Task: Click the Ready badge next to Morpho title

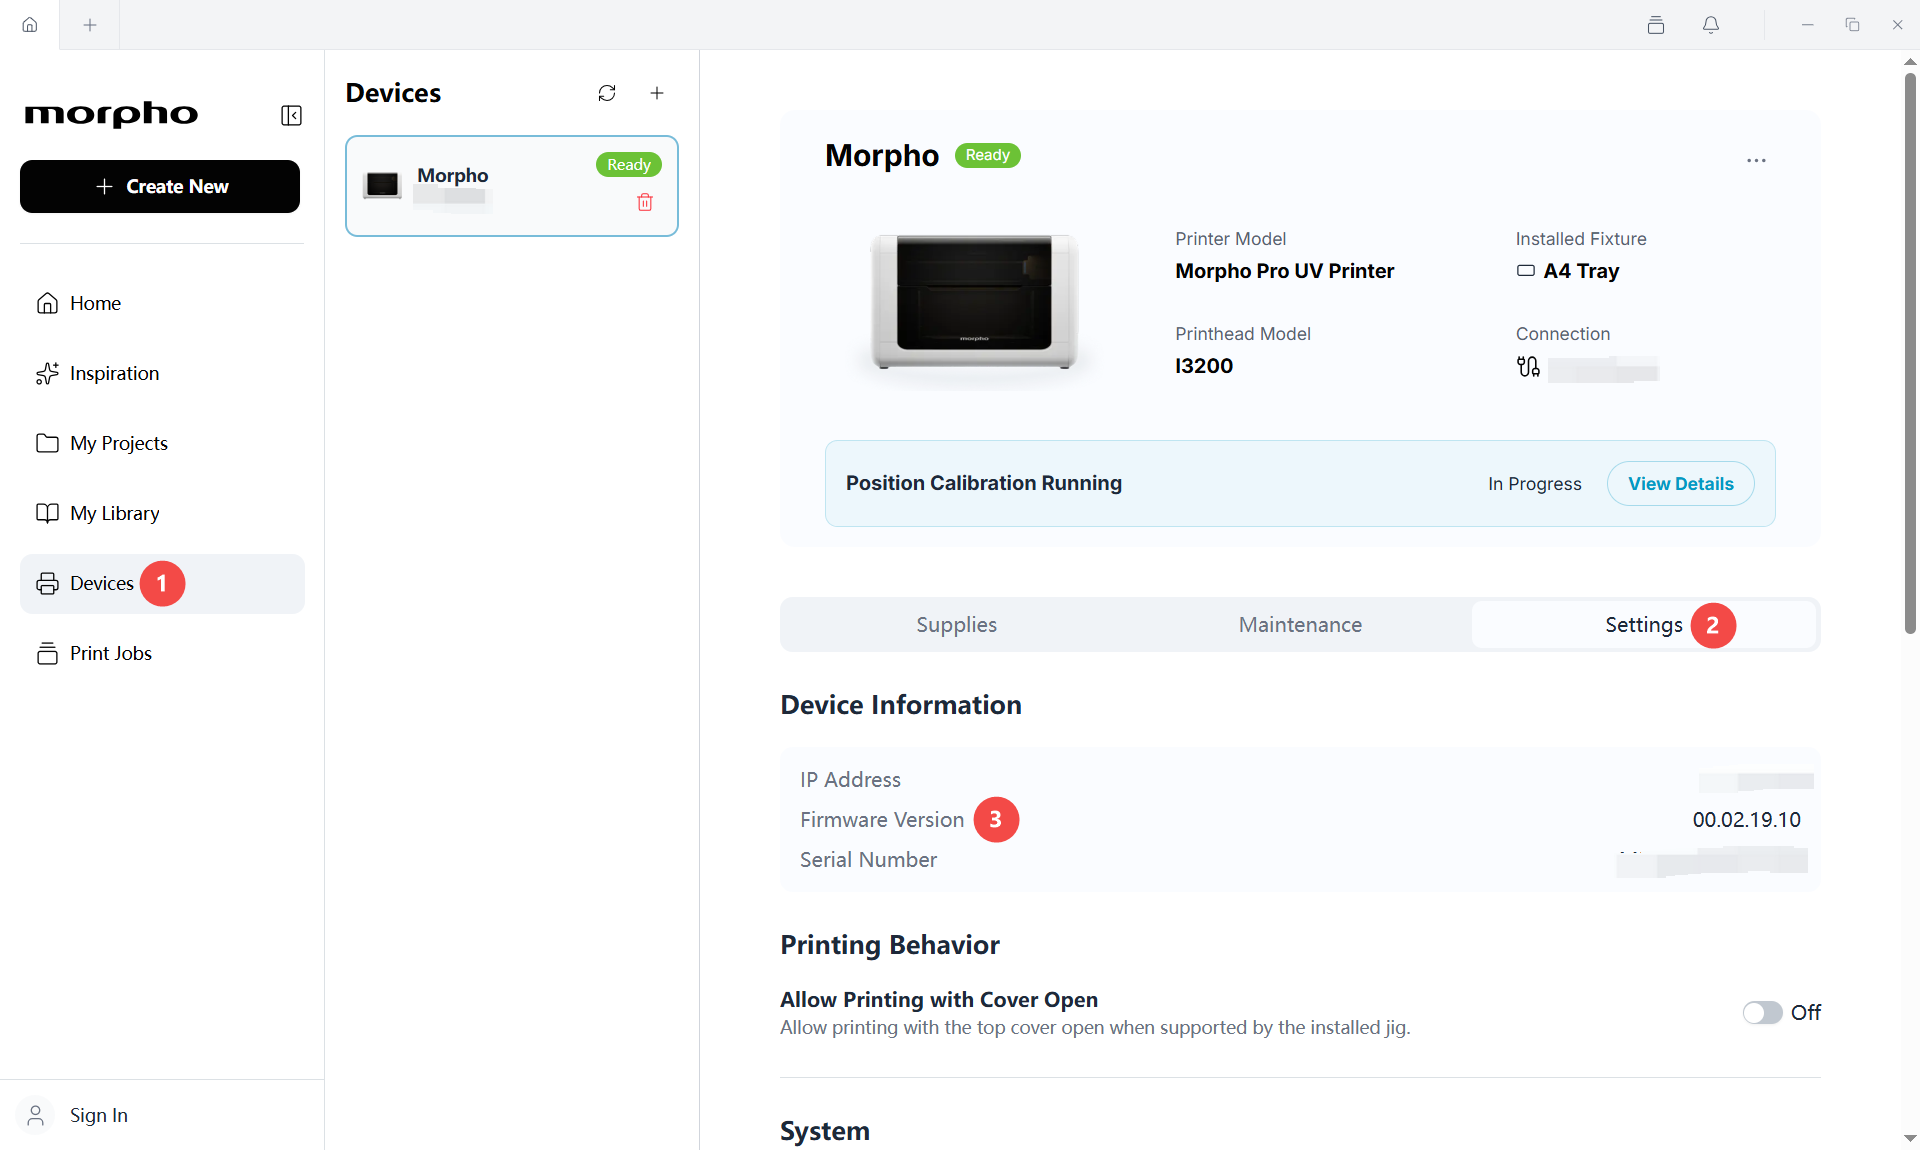Action: click(987, 155)
